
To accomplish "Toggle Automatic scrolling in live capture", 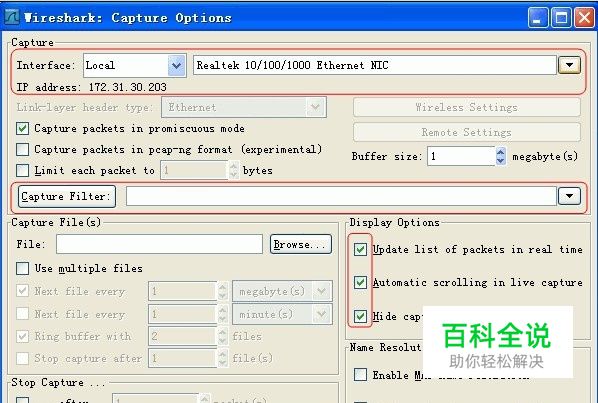I will (360, 283).
